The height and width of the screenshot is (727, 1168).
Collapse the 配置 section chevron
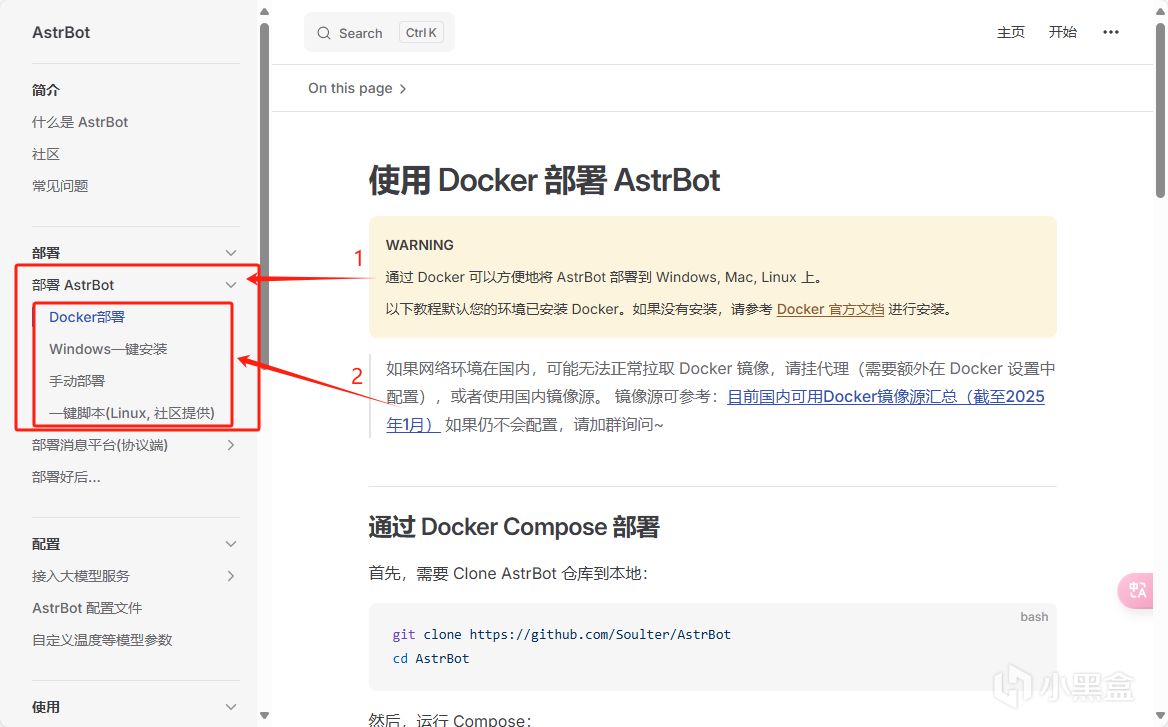(x=231, y=545)
